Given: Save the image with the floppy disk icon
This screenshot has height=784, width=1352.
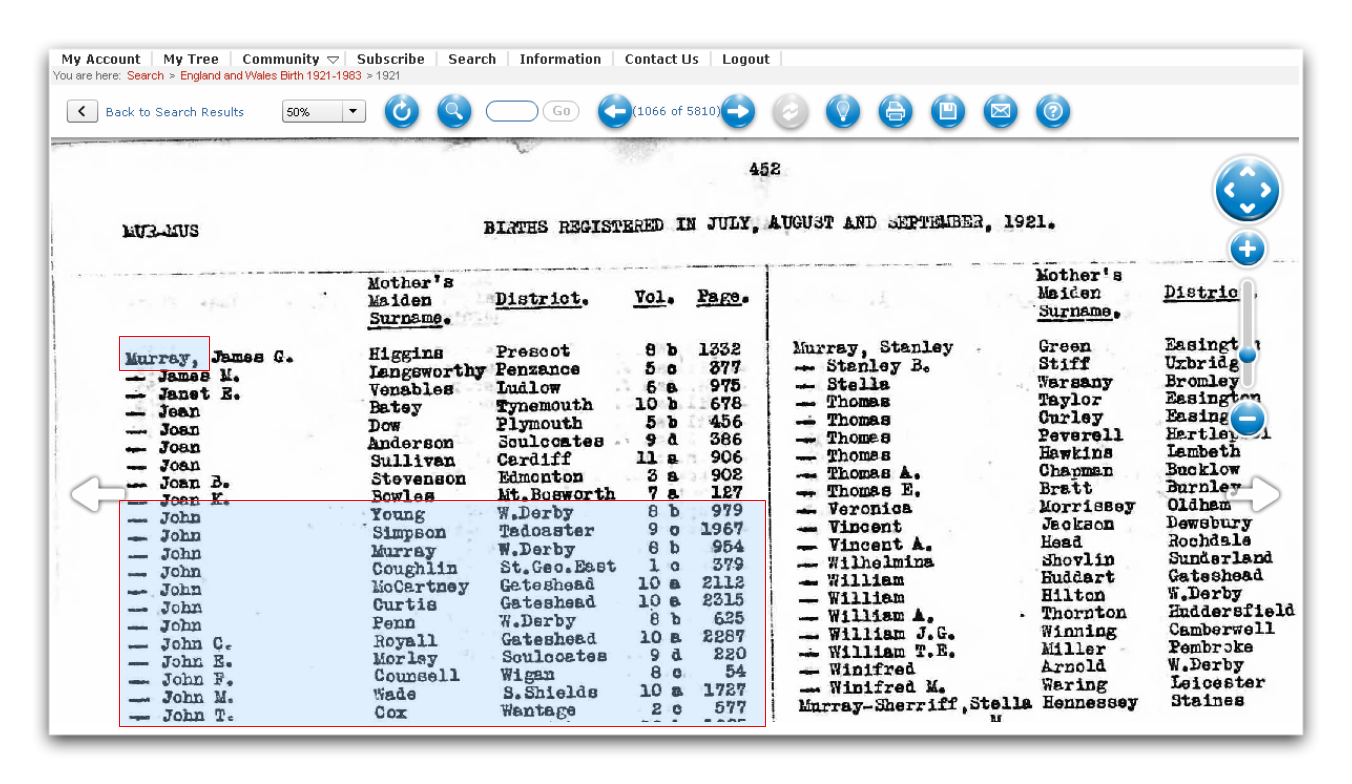Looking at the screenshot, I should [x=948, y=111].
